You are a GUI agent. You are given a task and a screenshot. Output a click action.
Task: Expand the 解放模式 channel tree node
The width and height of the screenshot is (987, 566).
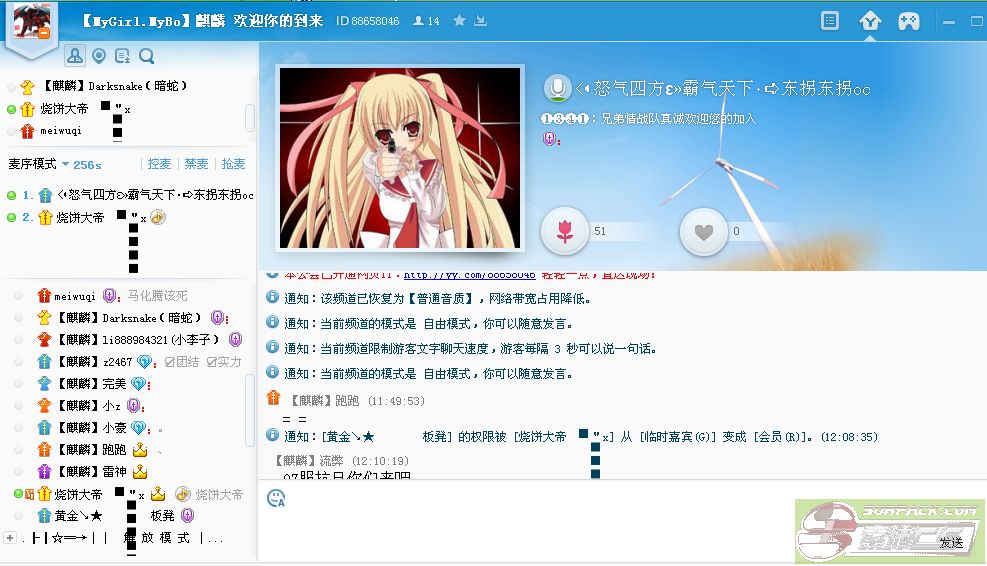pos(10,538)
